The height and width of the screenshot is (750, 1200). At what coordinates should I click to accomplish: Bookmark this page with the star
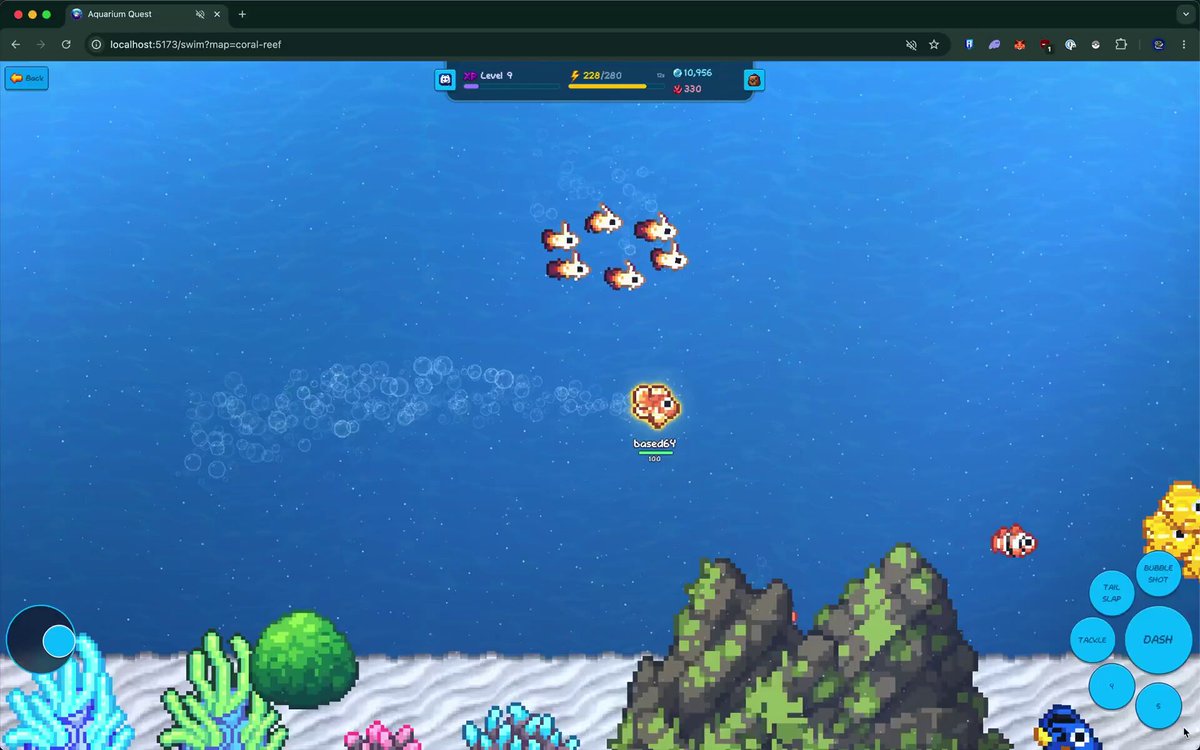(x=934, y=44)
